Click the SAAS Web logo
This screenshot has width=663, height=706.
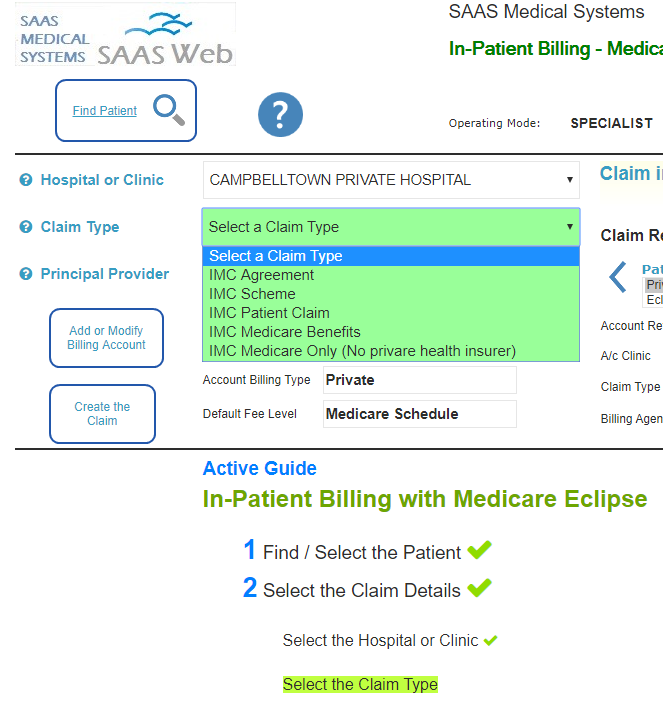coord(125,36)
